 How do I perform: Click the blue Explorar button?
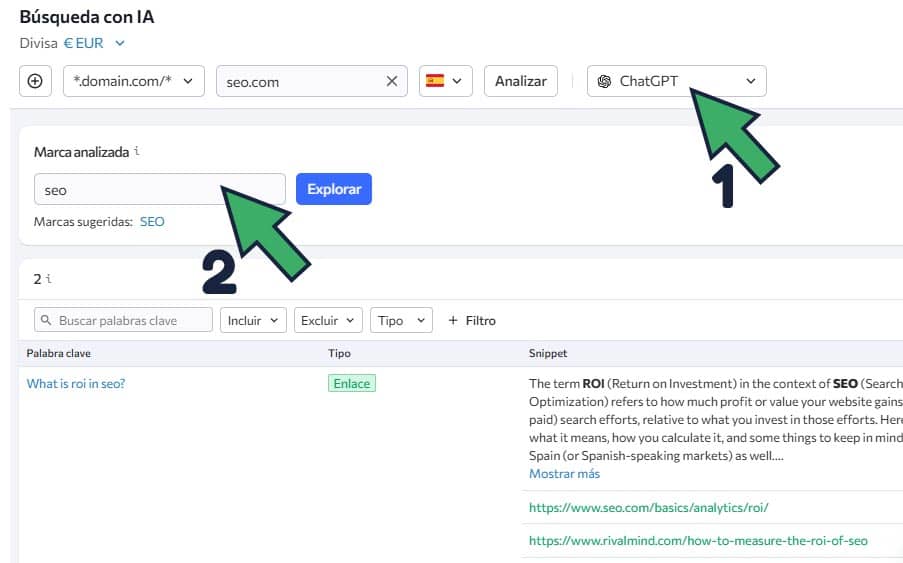[334, 189]
